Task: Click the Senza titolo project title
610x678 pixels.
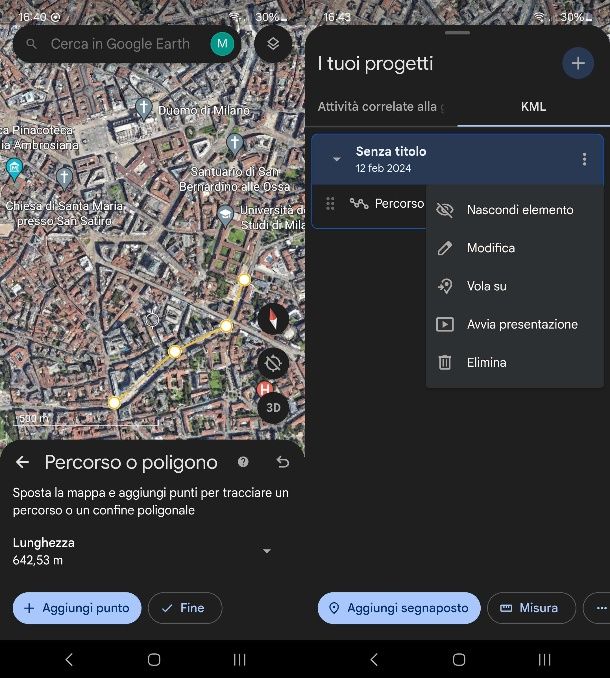Action: (391, 151)
